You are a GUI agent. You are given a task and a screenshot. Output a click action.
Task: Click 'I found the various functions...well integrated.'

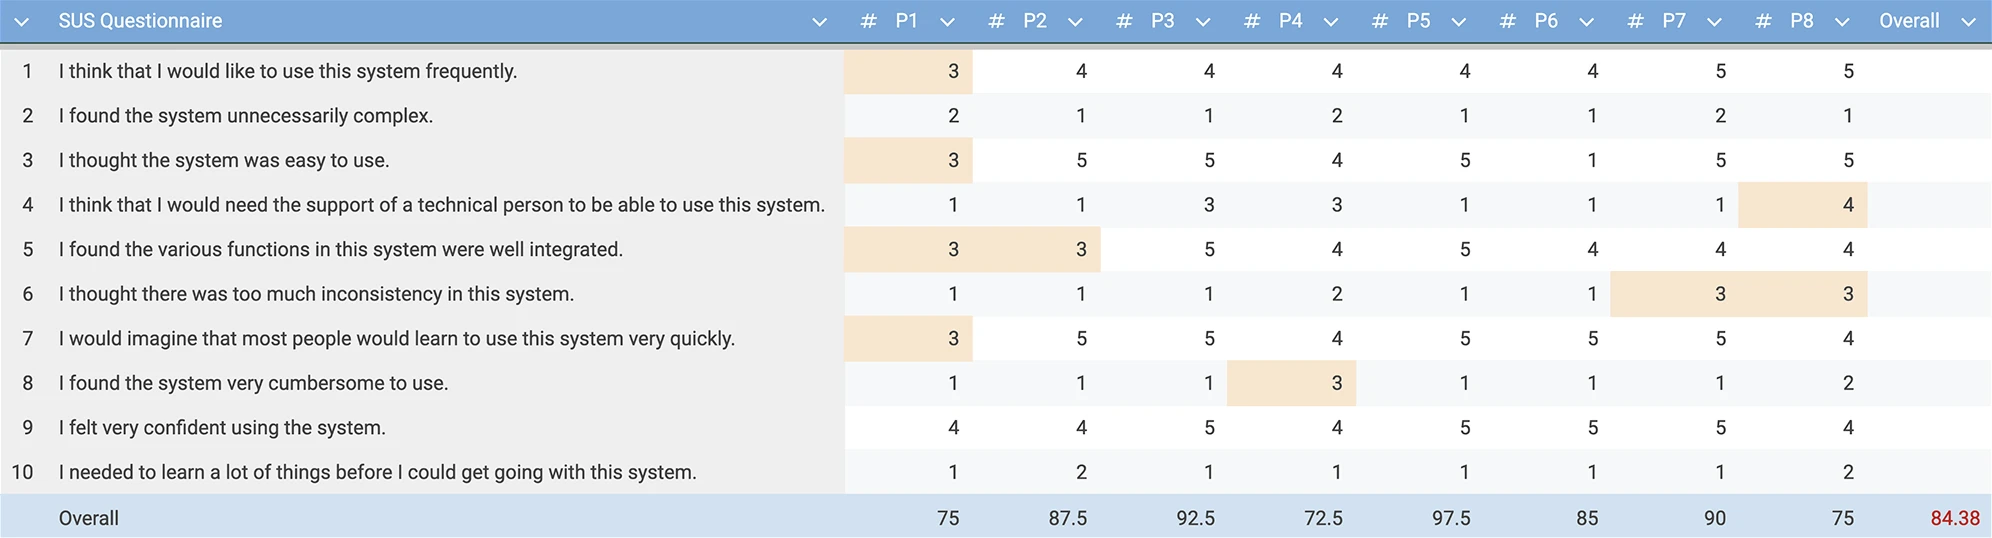tap(341, 249)
